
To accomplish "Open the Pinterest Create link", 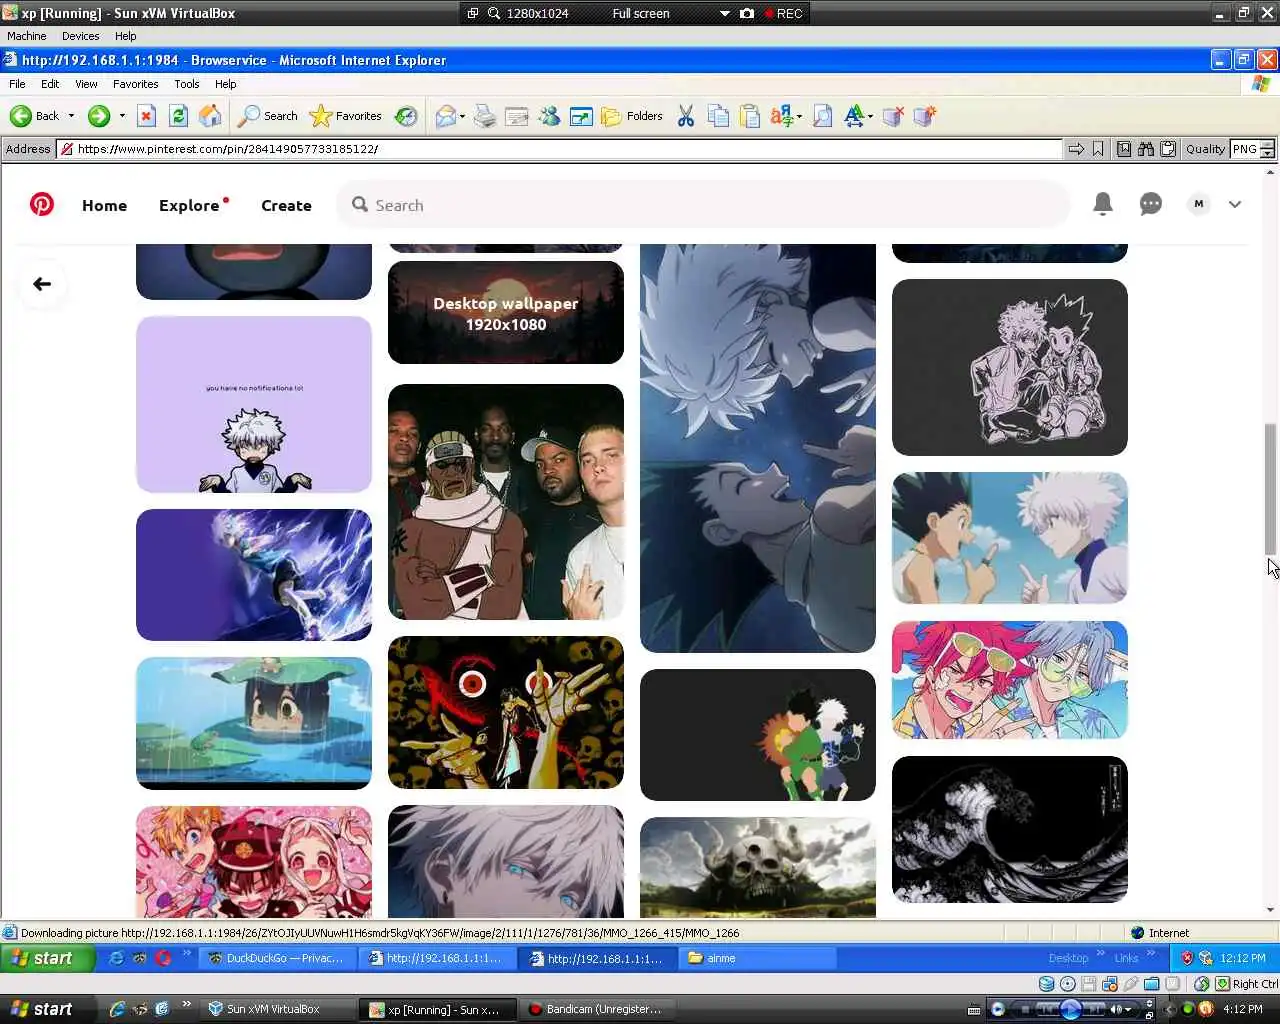I will click(286, 205).
